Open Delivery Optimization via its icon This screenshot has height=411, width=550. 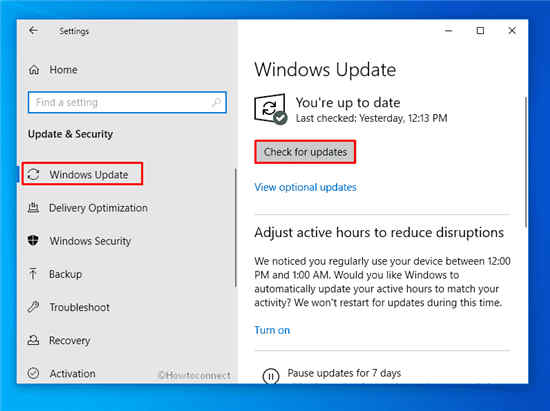click(x=33, y=208)
